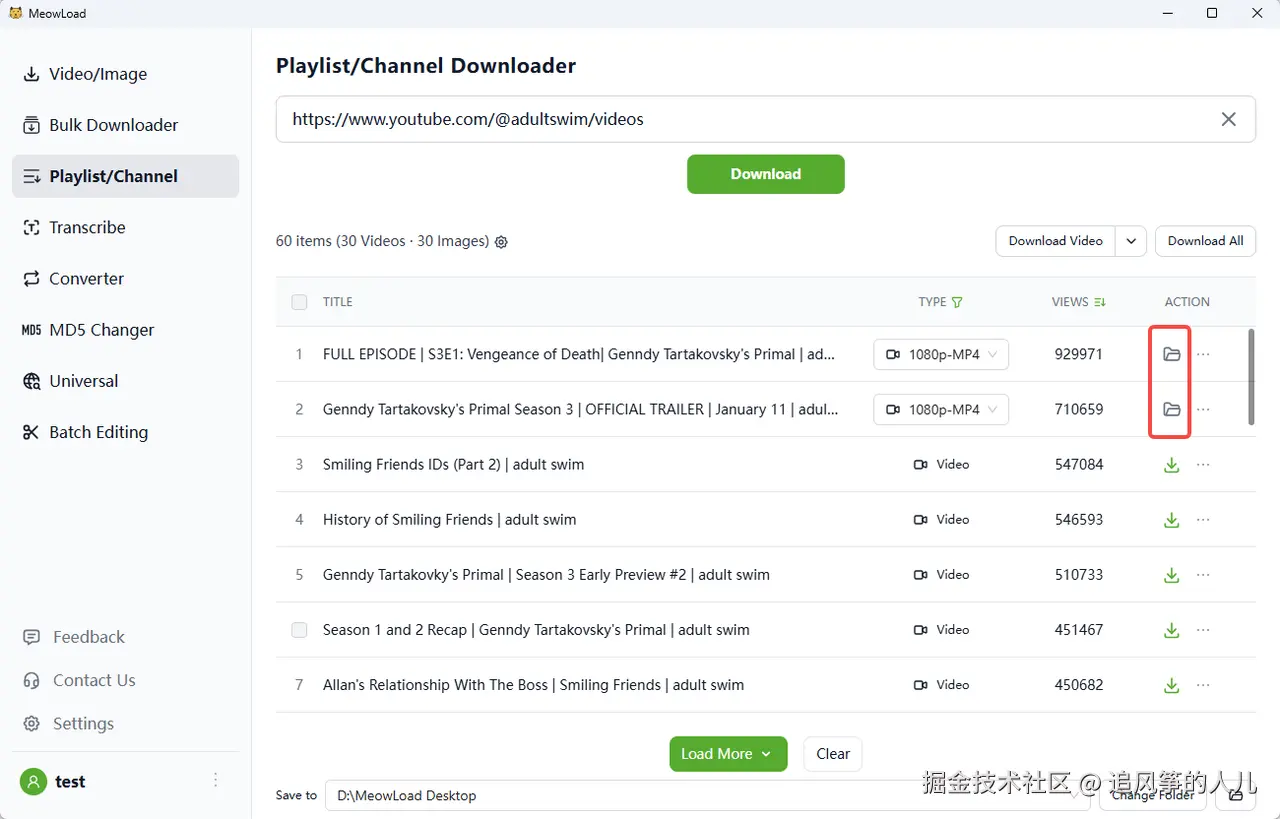Tick the select-all checkbox in table header
Screen dimensions: 1280x819
[x=299, y=302]
